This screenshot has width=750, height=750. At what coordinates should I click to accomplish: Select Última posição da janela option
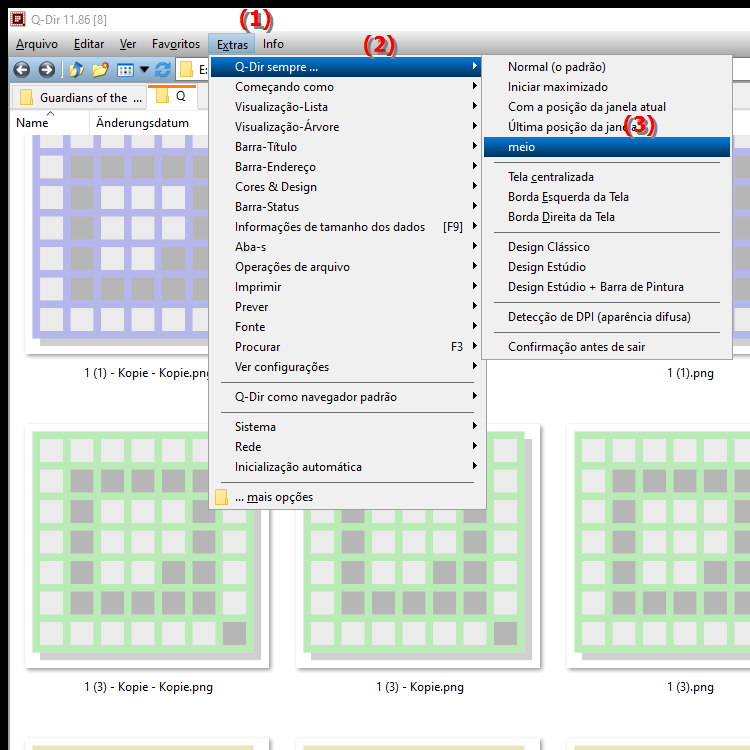tap(607, 127)
